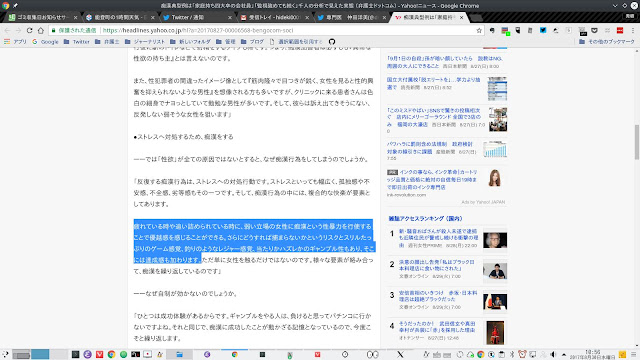Expand the 管理 bookmark folder

click(226, 42)
